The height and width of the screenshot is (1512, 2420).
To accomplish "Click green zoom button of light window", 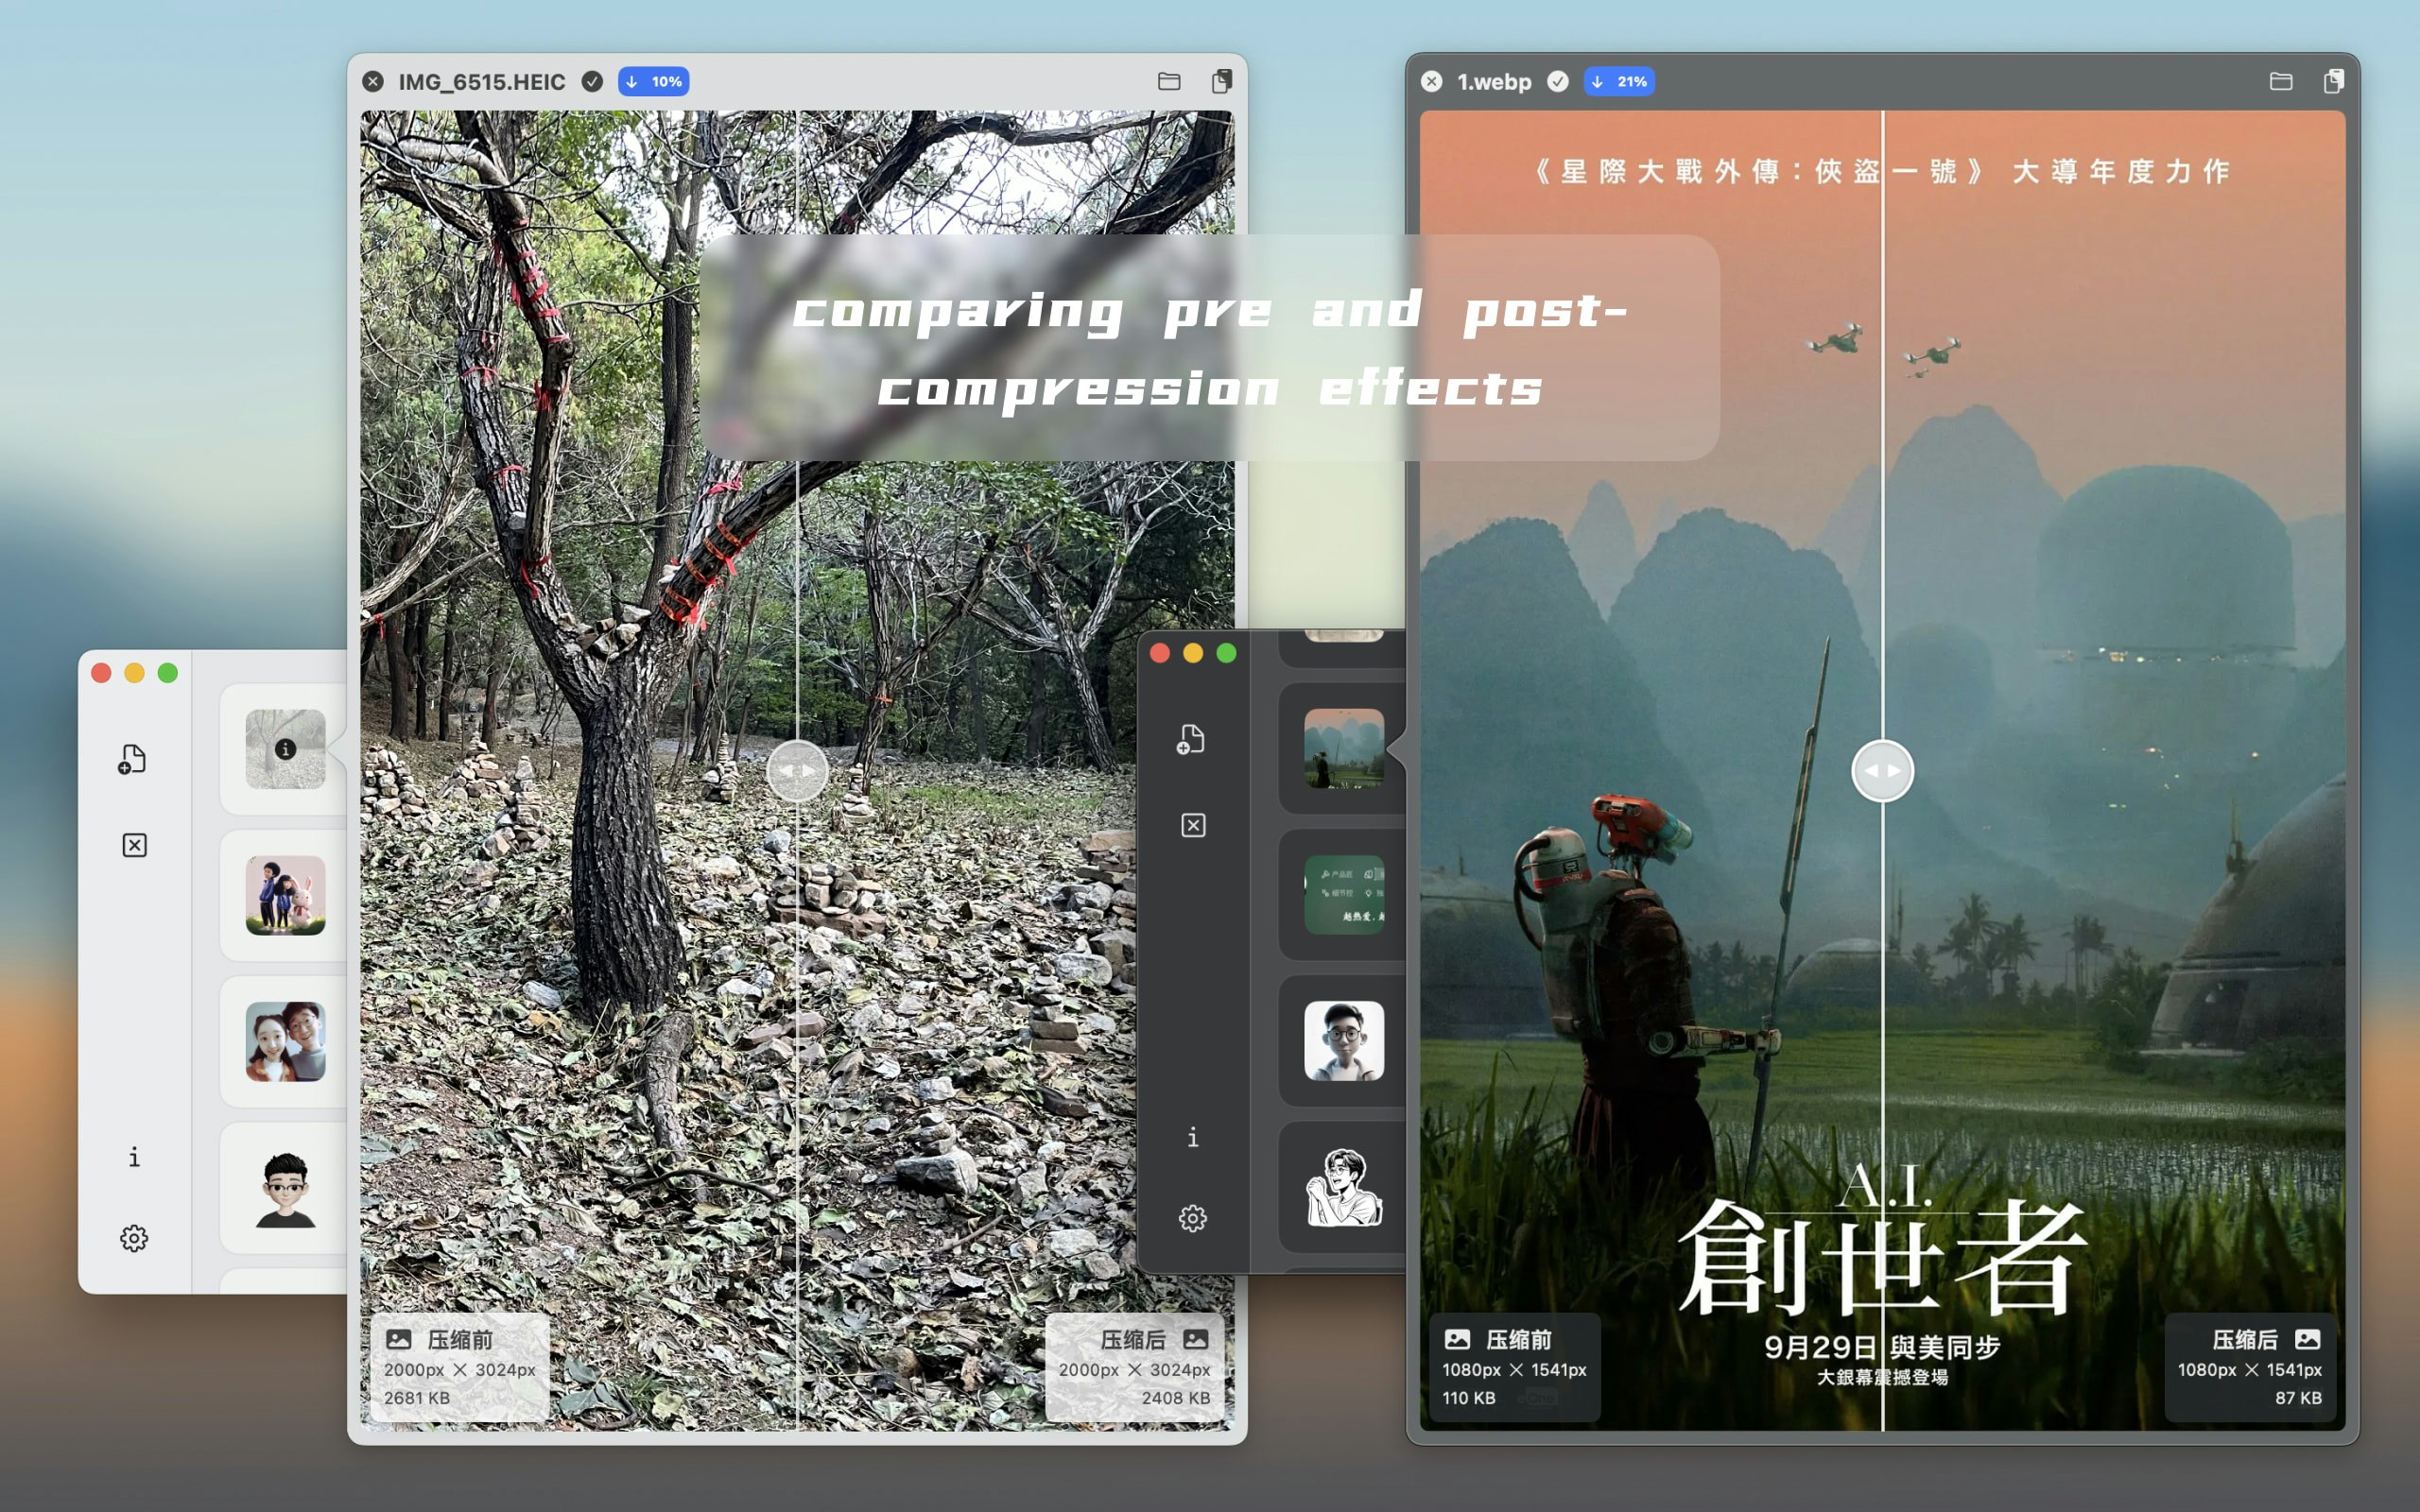I will point(168,673).
